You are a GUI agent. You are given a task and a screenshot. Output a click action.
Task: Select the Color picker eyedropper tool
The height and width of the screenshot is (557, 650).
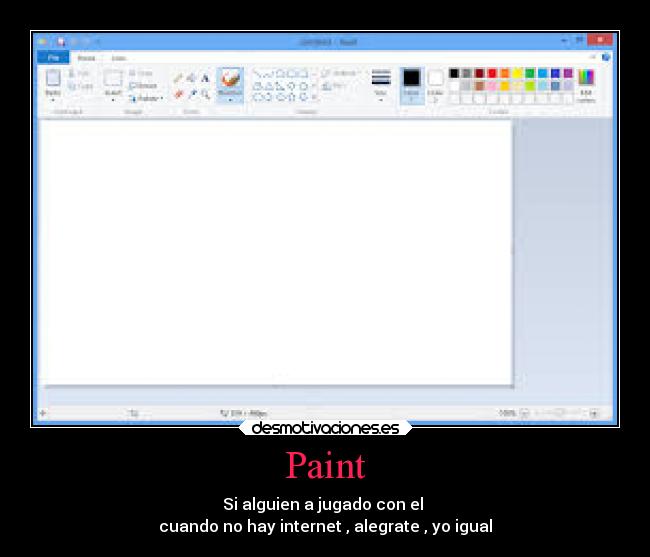pos(192,94)
